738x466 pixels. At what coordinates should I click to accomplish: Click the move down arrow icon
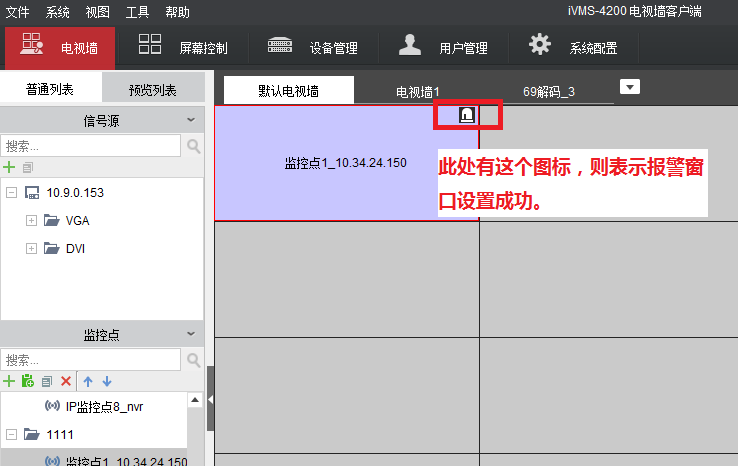click(x=107, y=381)
